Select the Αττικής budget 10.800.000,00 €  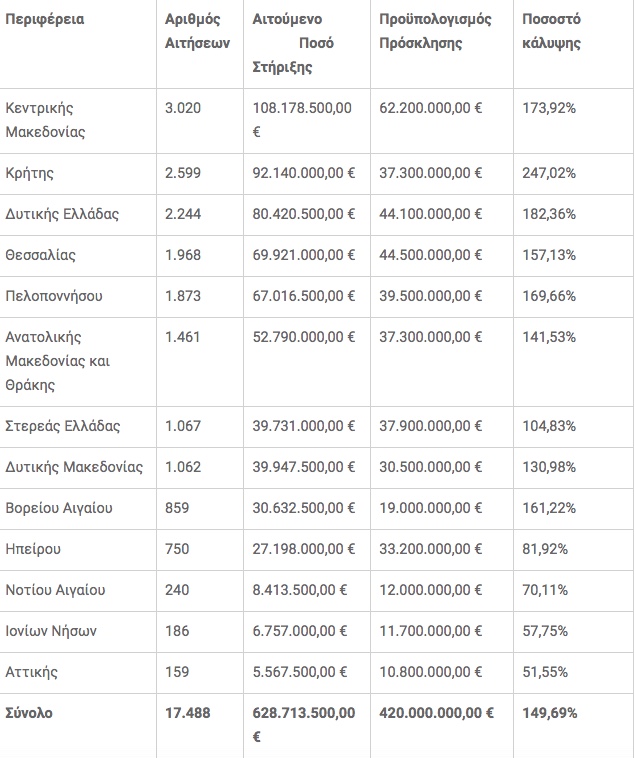(430, 672)
